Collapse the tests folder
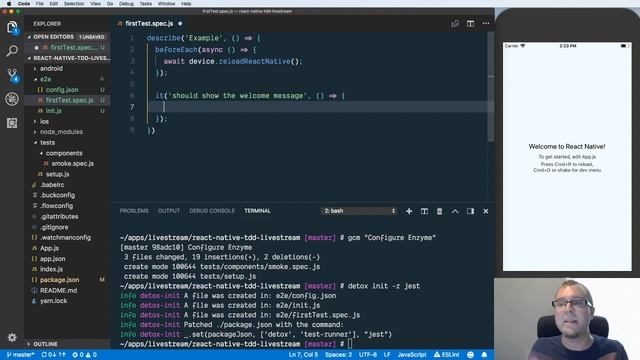The image size is (640, 360). tap(47, 142)
